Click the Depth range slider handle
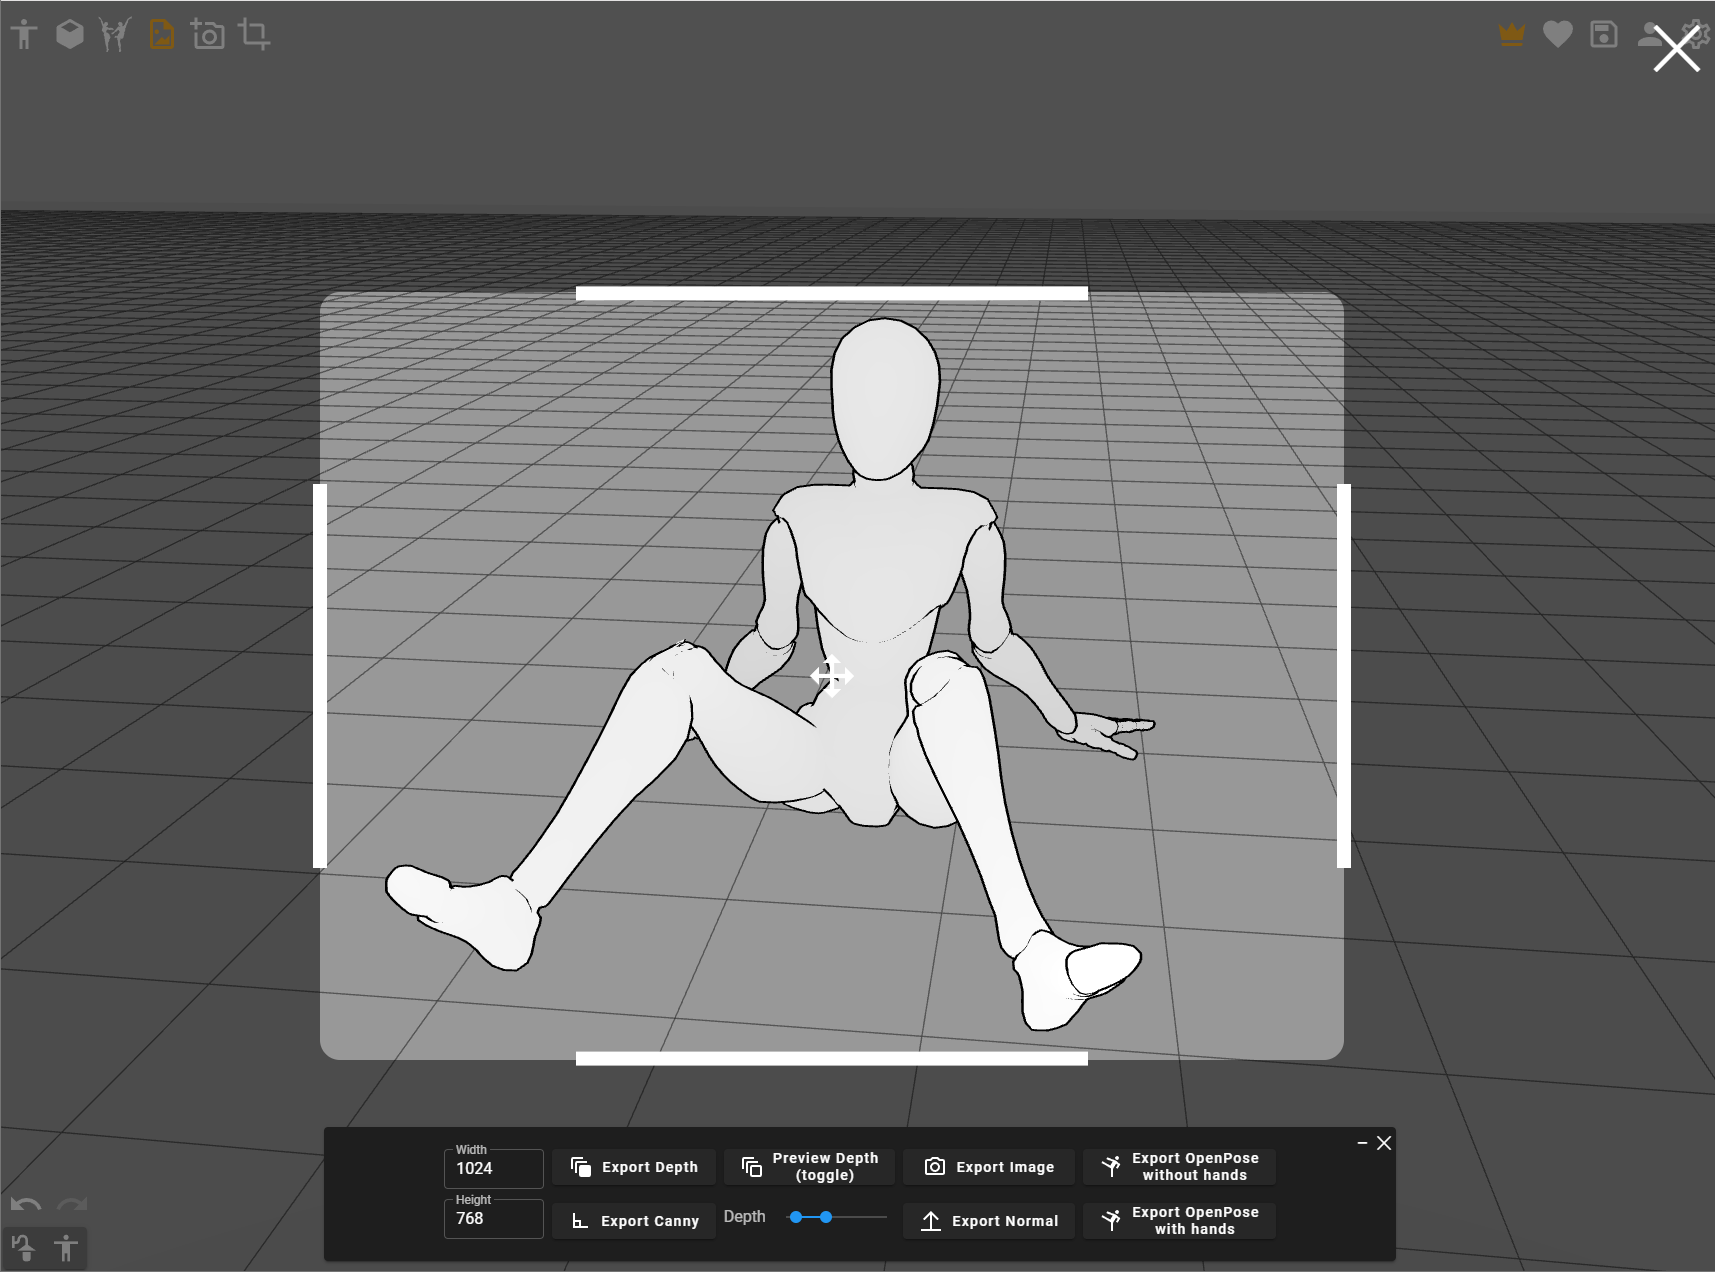1715x1272 pixels. (826, 1217)
